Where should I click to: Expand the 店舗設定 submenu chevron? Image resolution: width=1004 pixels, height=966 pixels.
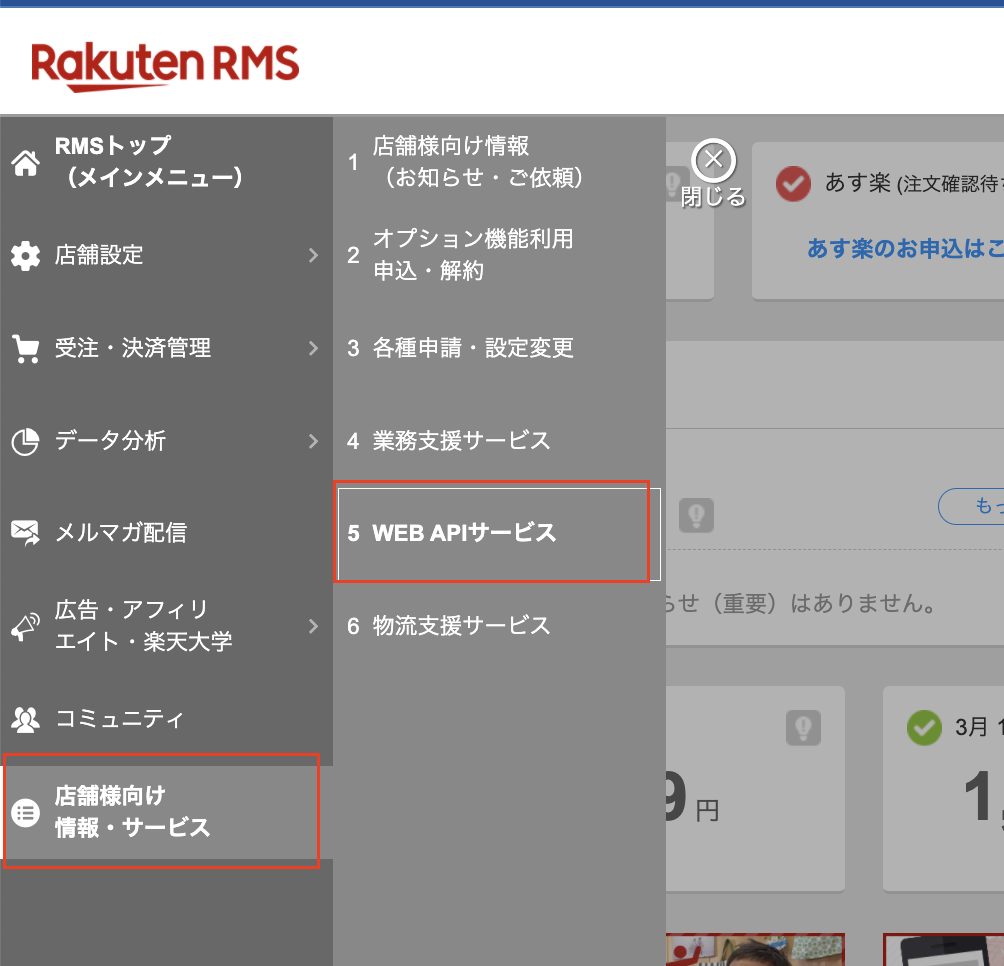pyautogui.click(x=313, y=255)
